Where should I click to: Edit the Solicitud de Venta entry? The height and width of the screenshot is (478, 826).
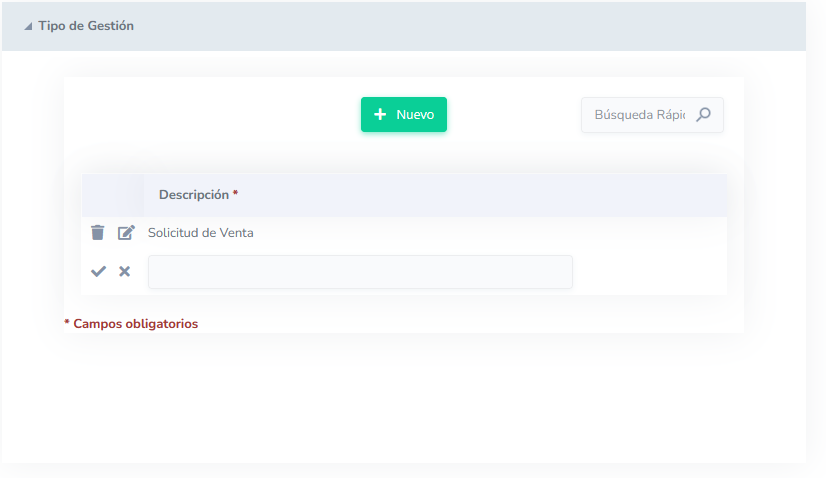pyautogui.click(x=126, y=233)
